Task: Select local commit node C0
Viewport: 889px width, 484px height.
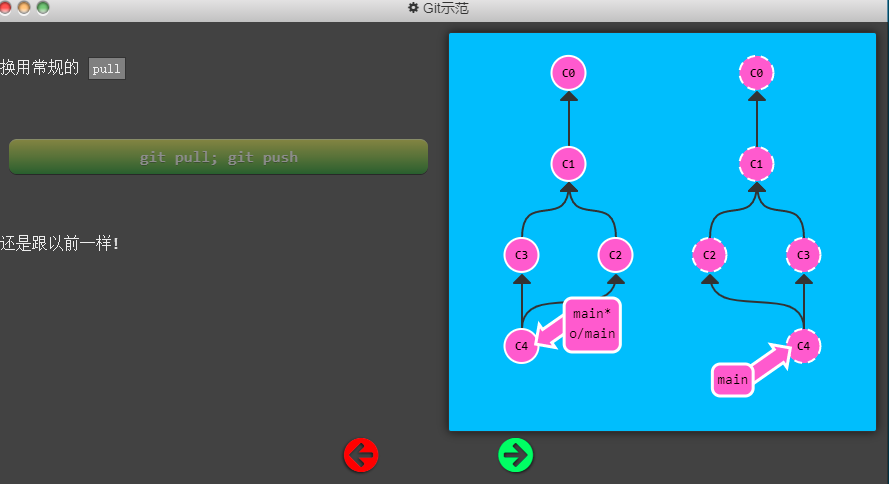Action: pyautogui.click(x=568, y=73)
